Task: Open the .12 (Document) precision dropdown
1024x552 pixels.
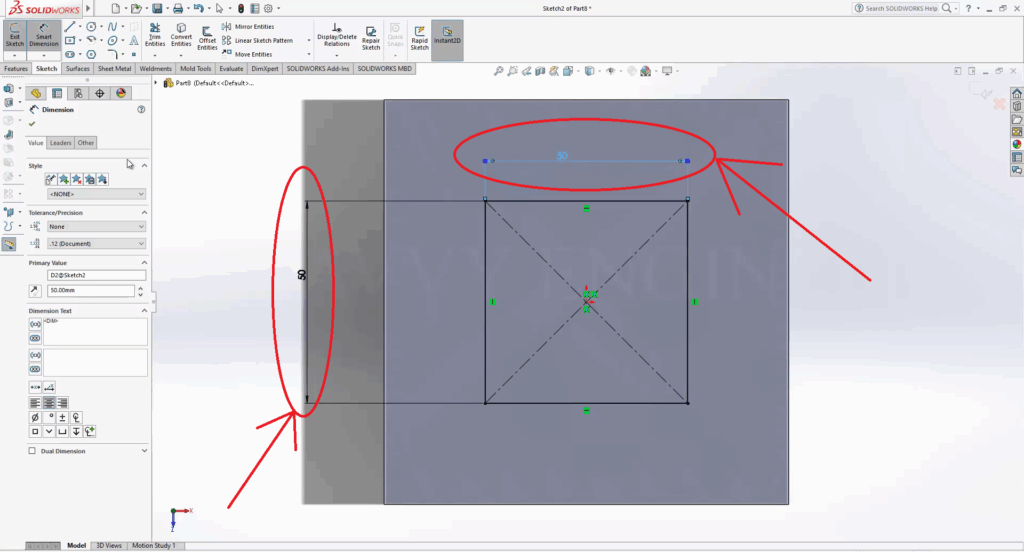Action: coord(96,243)
